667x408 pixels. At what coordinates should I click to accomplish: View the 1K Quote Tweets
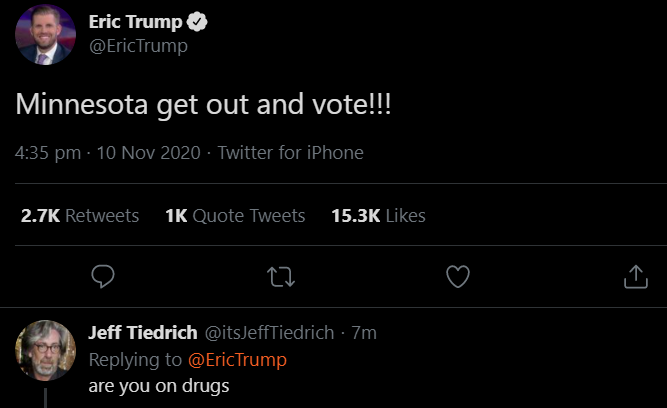click(235, 215)
